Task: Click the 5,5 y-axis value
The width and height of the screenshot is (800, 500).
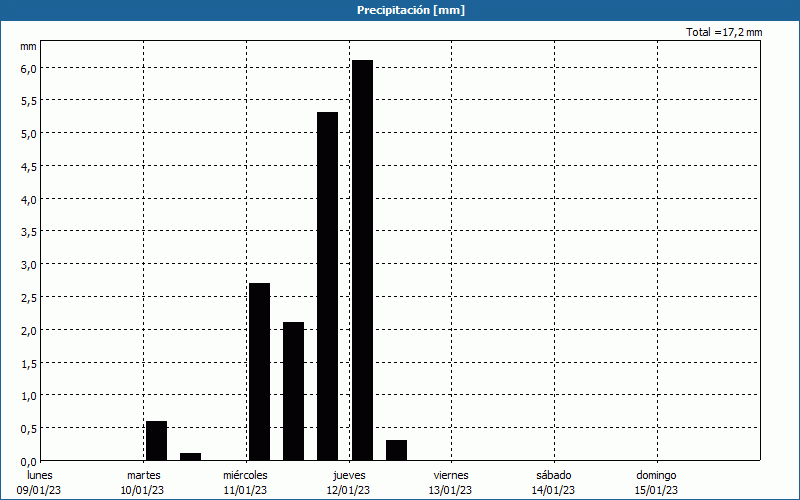Action: (29, 102)
